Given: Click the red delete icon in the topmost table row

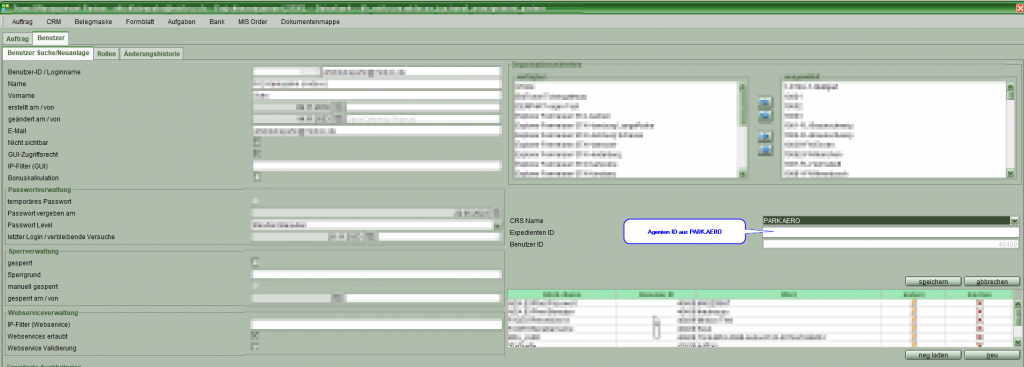Looking at the screenshot, I should coord(979,304).
